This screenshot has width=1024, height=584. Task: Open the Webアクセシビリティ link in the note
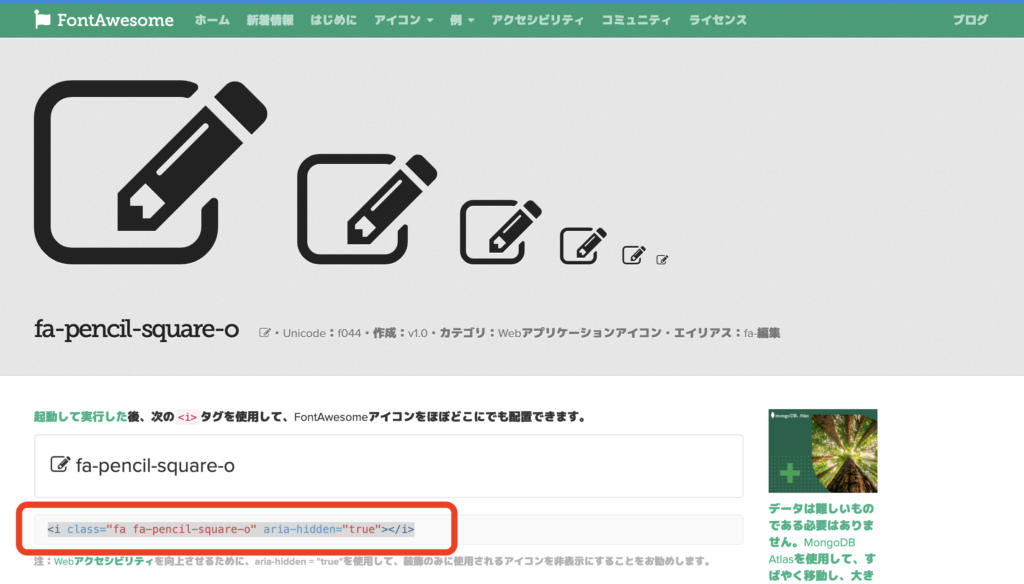[x=103, y=561]
